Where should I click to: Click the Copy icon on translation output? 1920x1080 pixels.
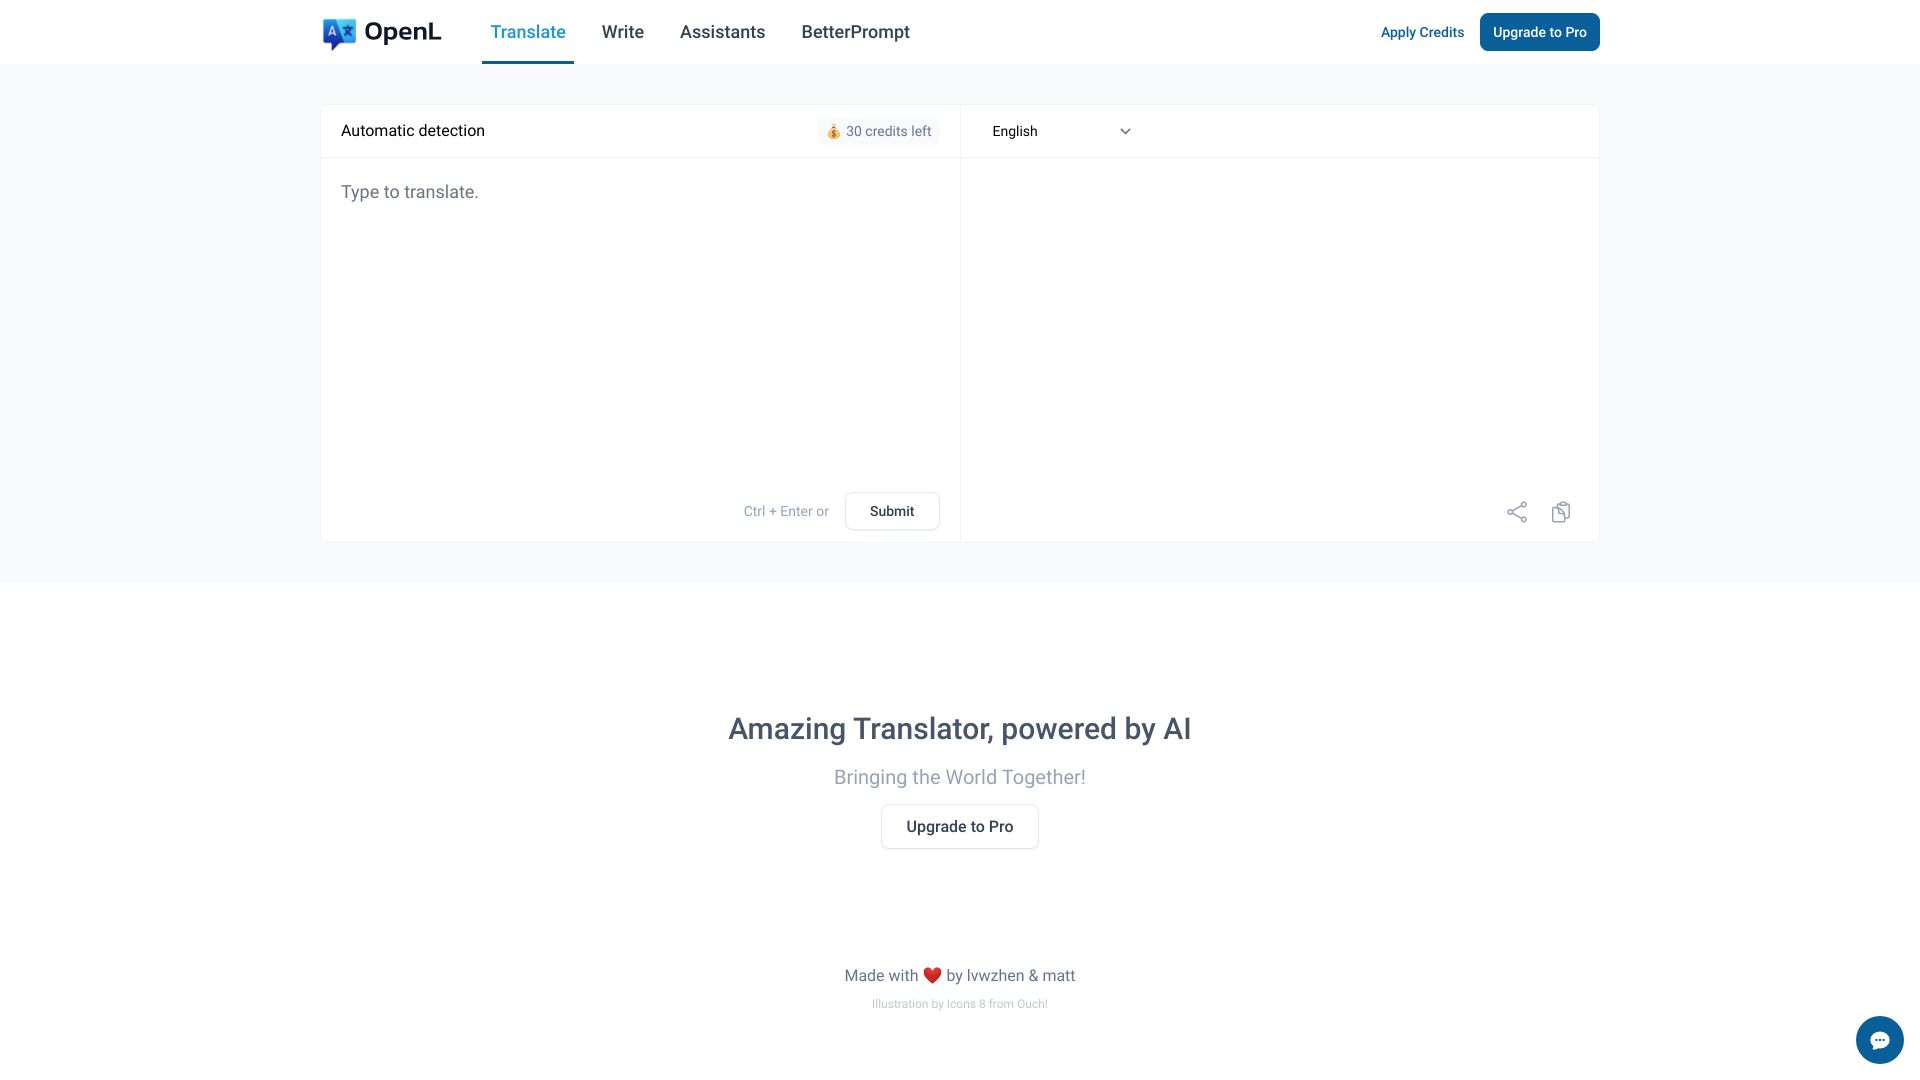pos(1560,512)
